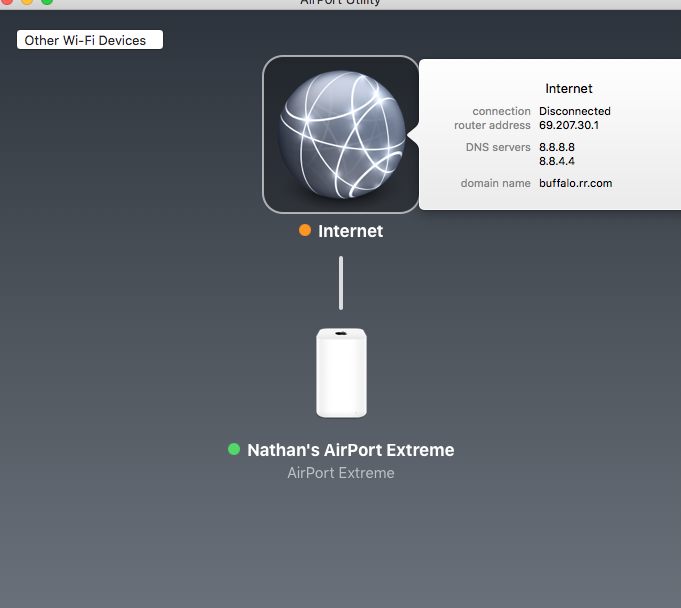Open the Other Wi-Fi Devices button
681x608 pixels.
pyautogui.click(x=90, y=40)
